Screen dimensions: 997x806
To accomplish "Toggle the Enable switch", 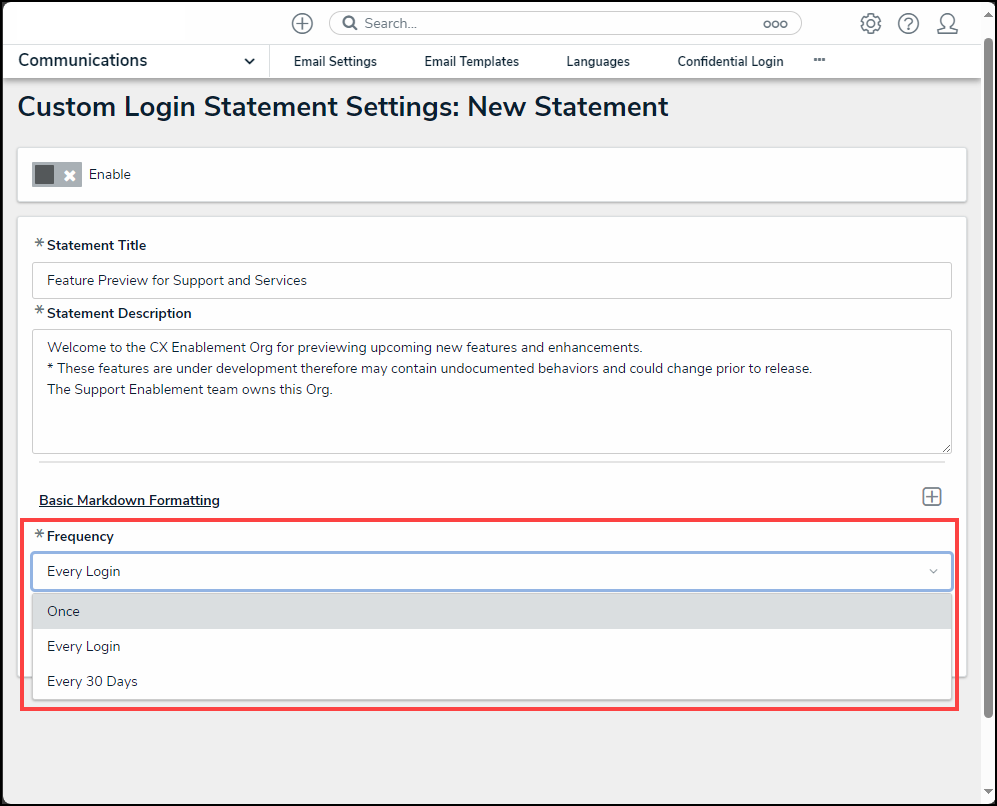I will pos(56,175).
